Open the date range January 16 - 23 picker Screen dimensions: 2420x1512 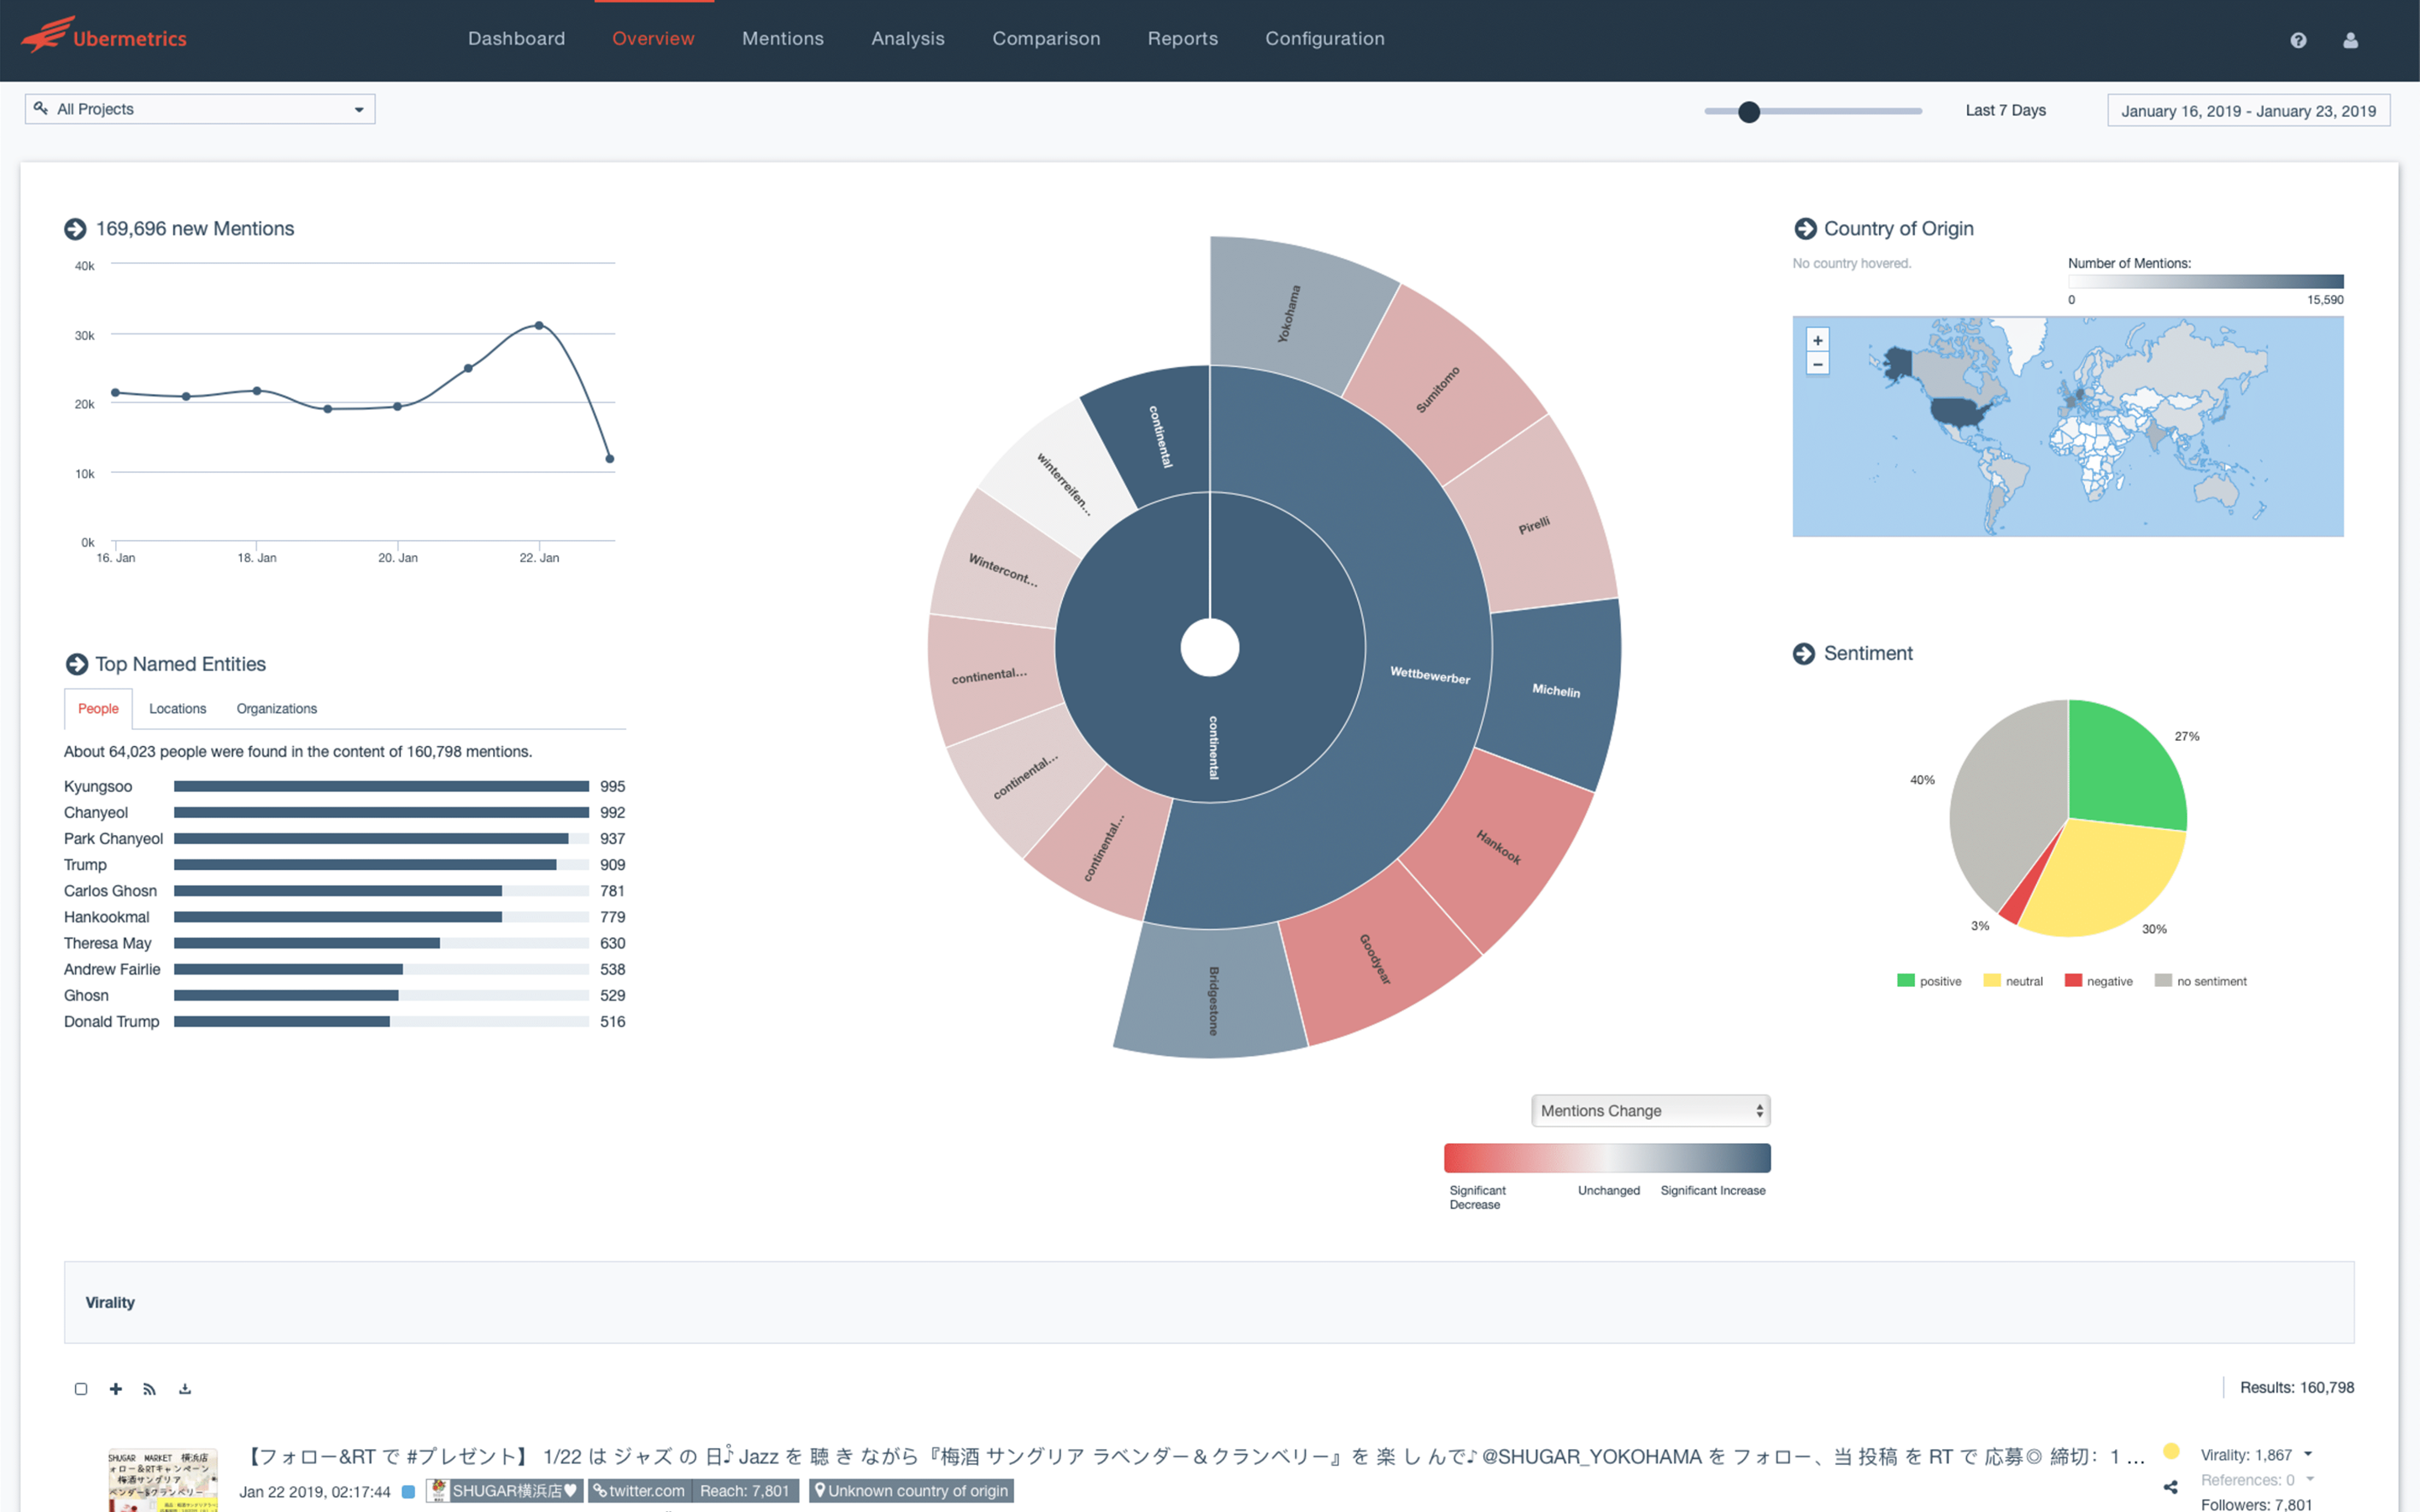2248,110
